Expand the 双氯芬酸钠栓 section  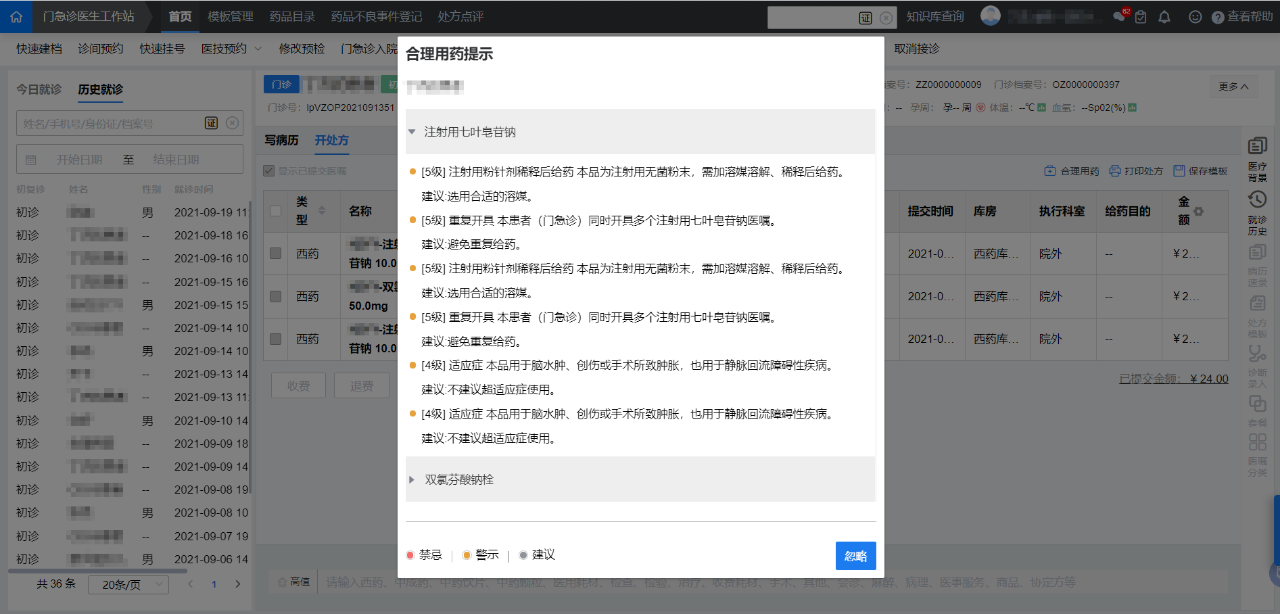click(410, 481)
